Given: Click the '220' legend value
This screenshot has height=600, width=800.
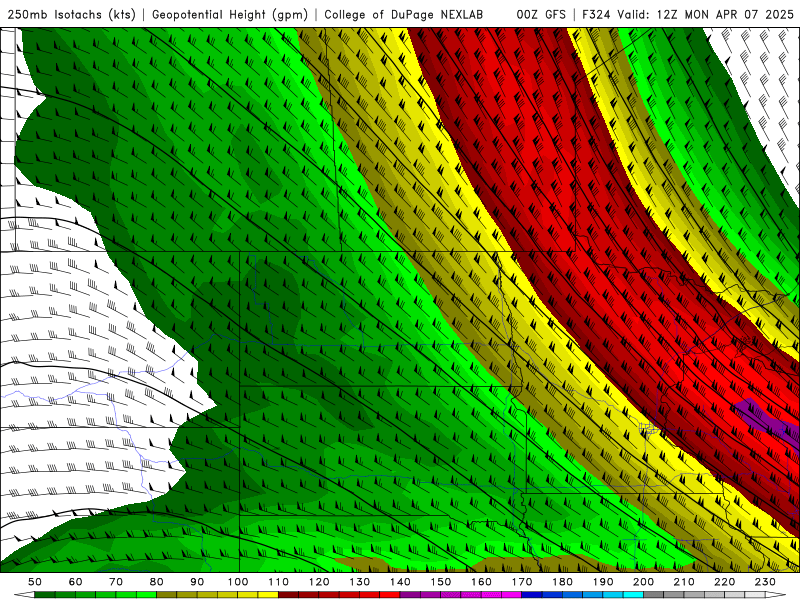Looking at the screenshot, I should (x=724, y=582).
